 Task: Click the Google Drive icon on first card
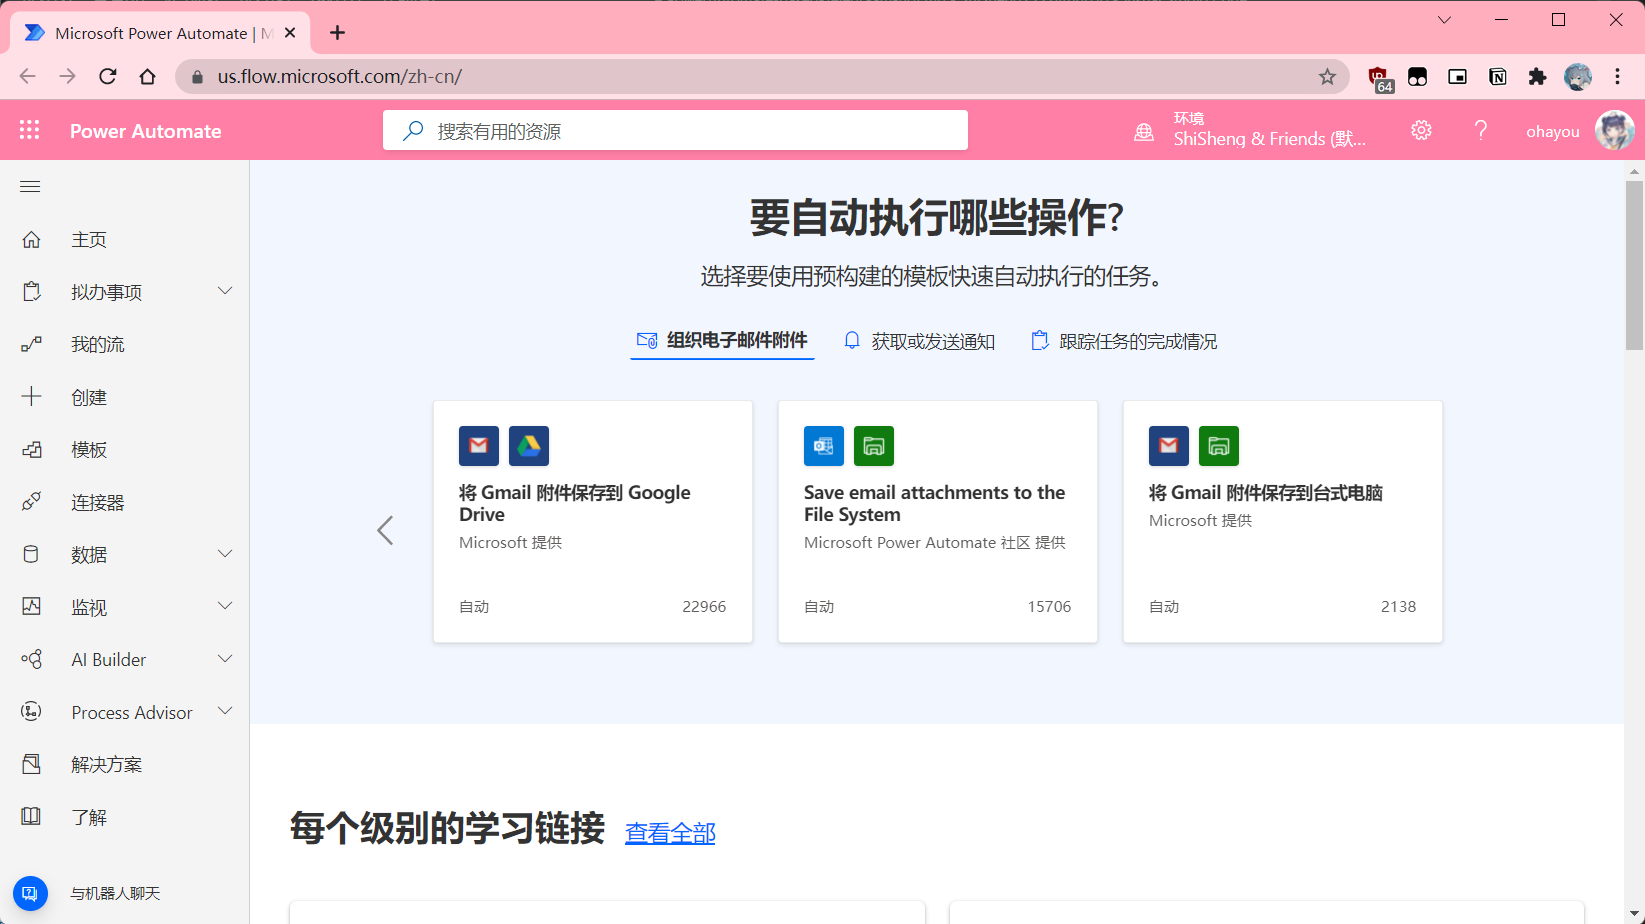point(529,446)
